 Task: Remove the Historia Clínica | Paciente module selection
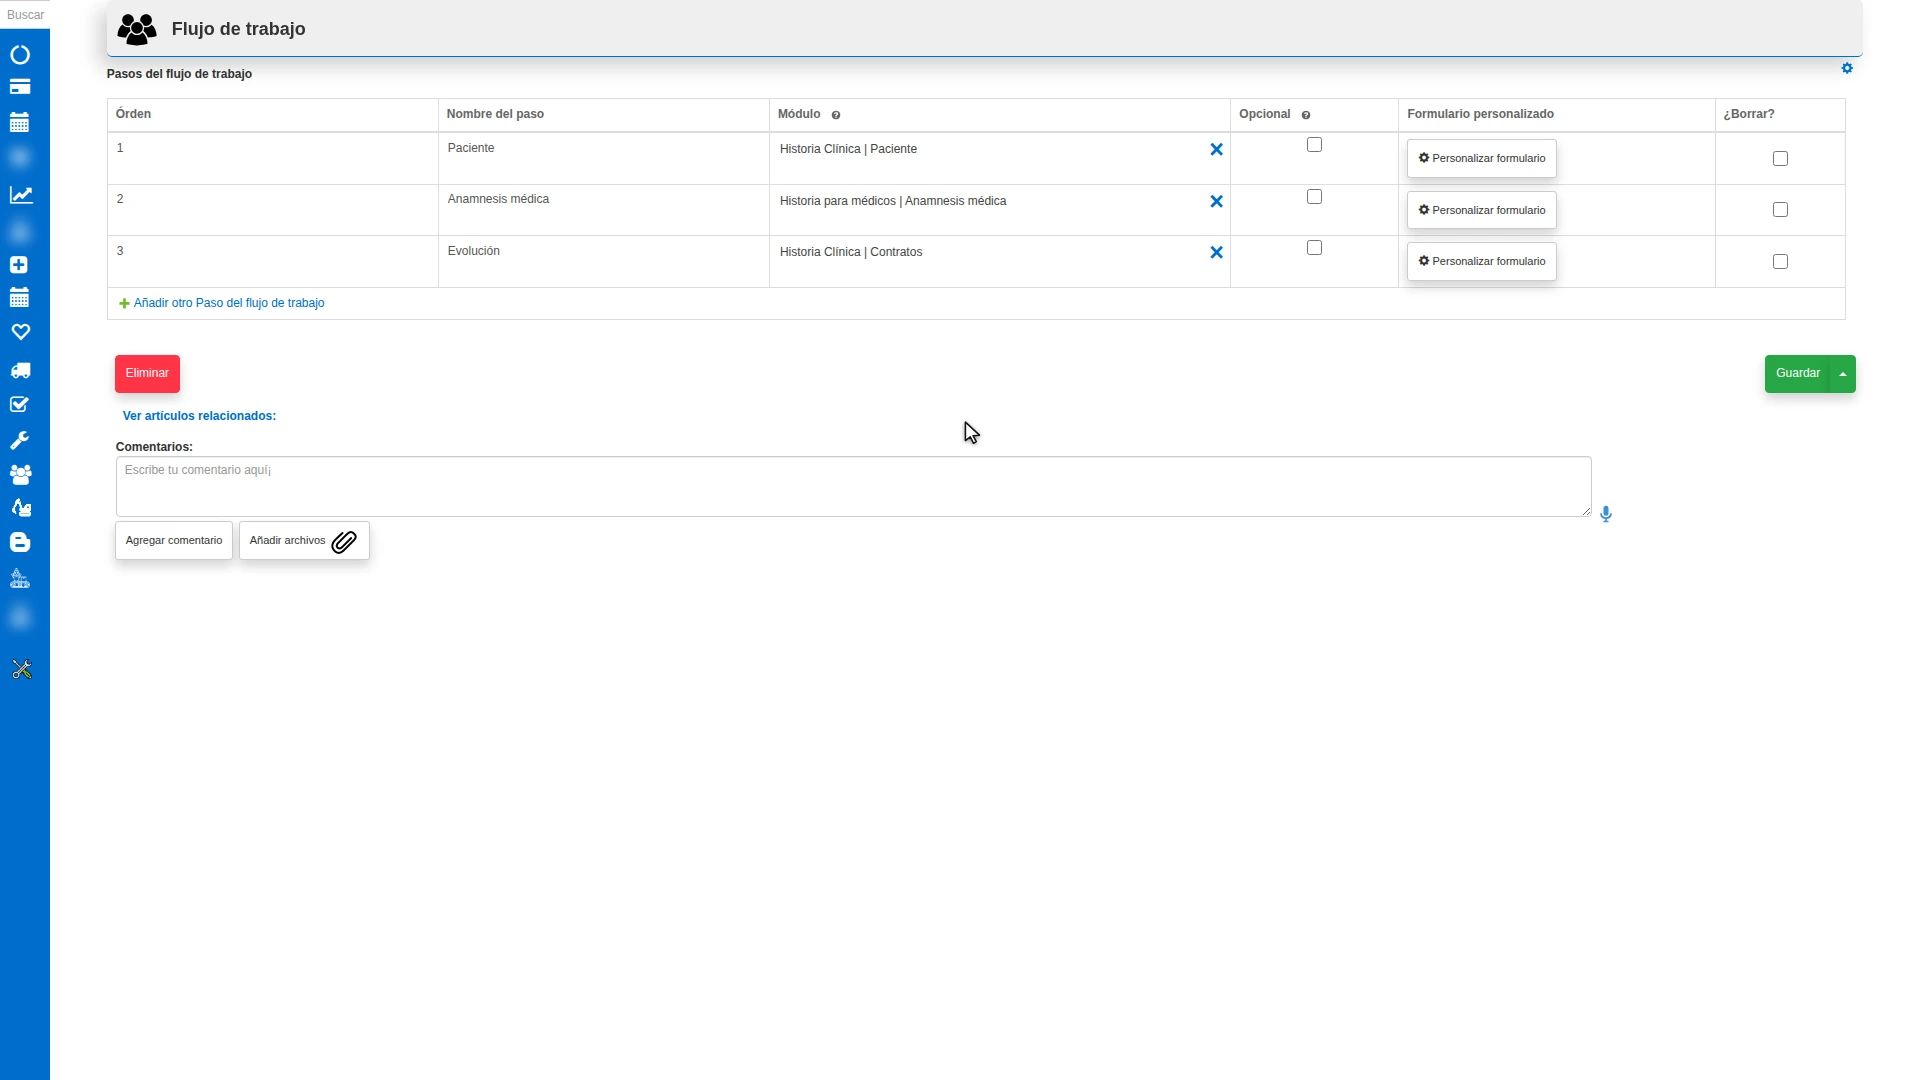click(1216, 149)
